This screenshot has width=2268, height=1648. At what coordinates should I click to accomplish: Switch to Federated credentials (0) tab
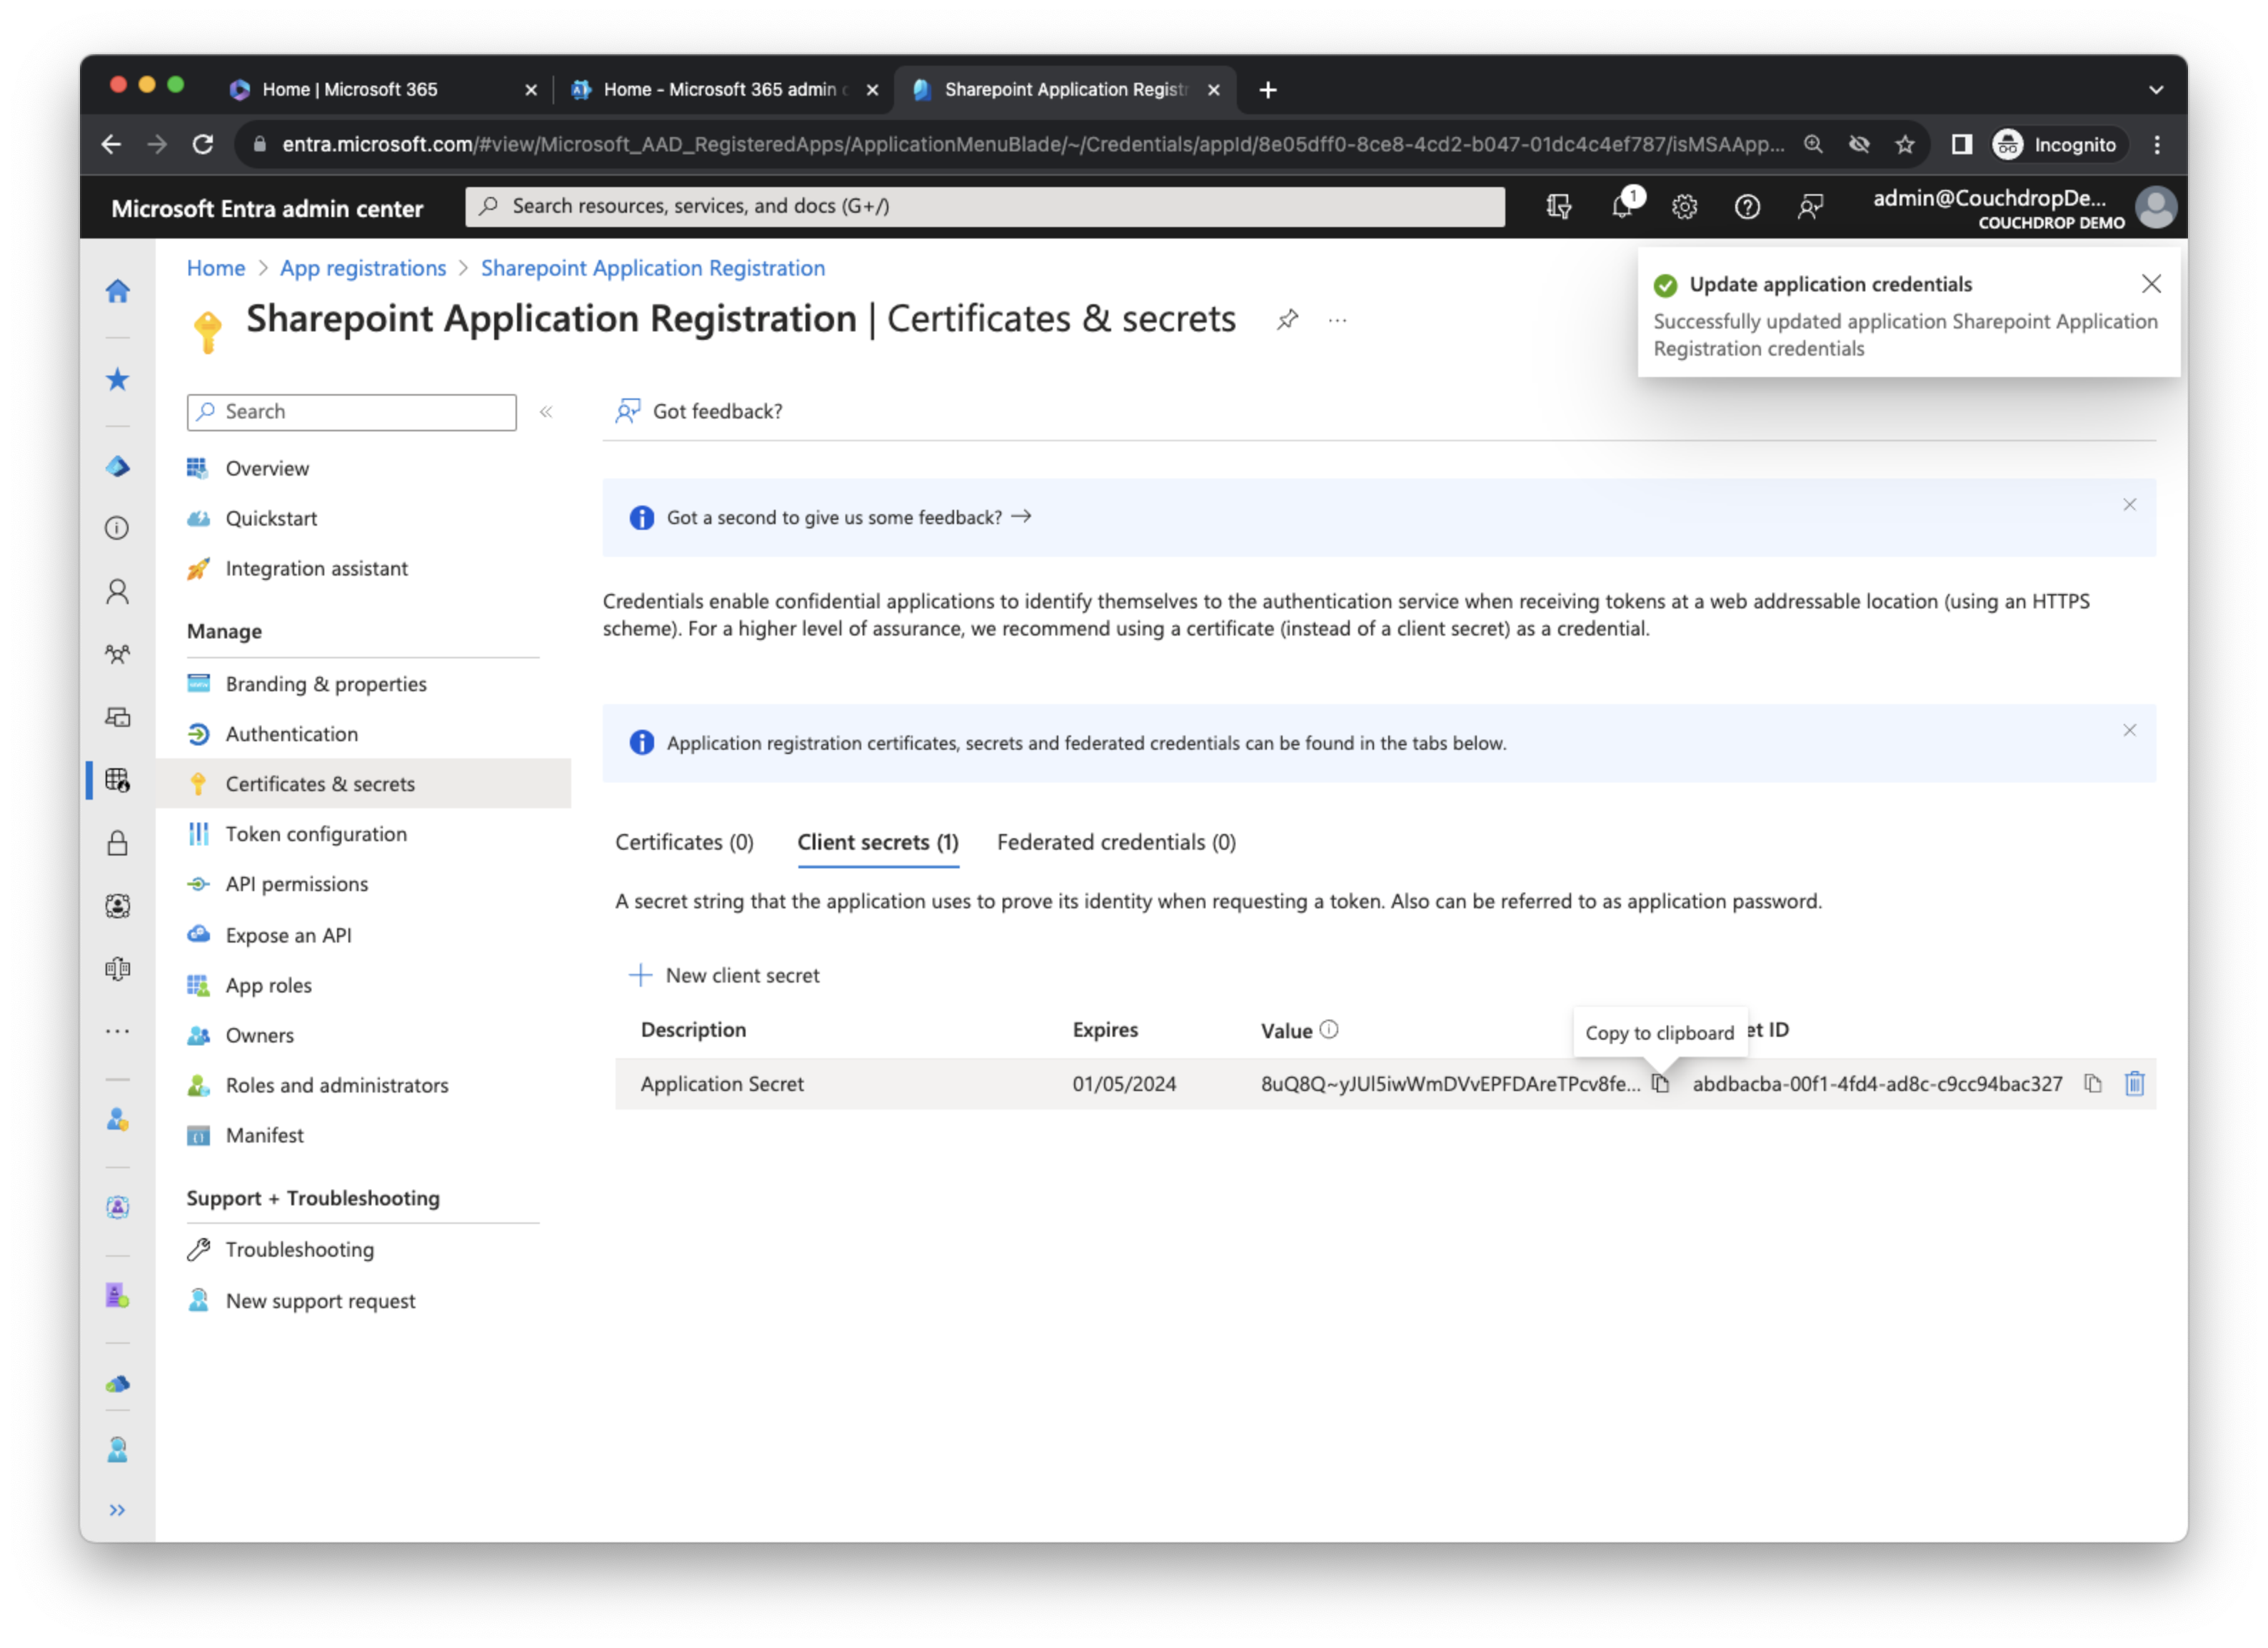click(x=1116, y=842)
